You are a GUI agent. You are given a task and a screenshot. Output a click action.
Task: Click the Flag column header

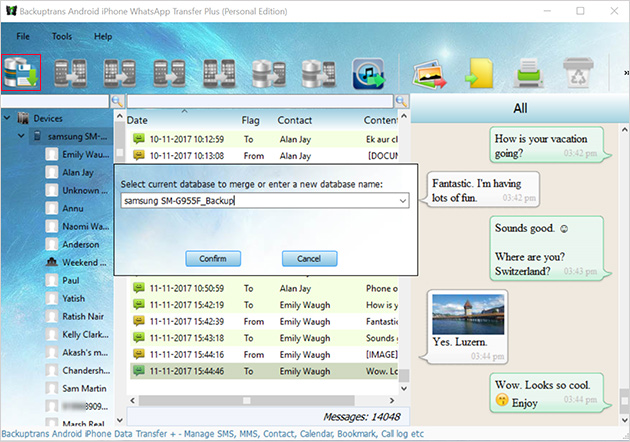(x=250, y=120)
